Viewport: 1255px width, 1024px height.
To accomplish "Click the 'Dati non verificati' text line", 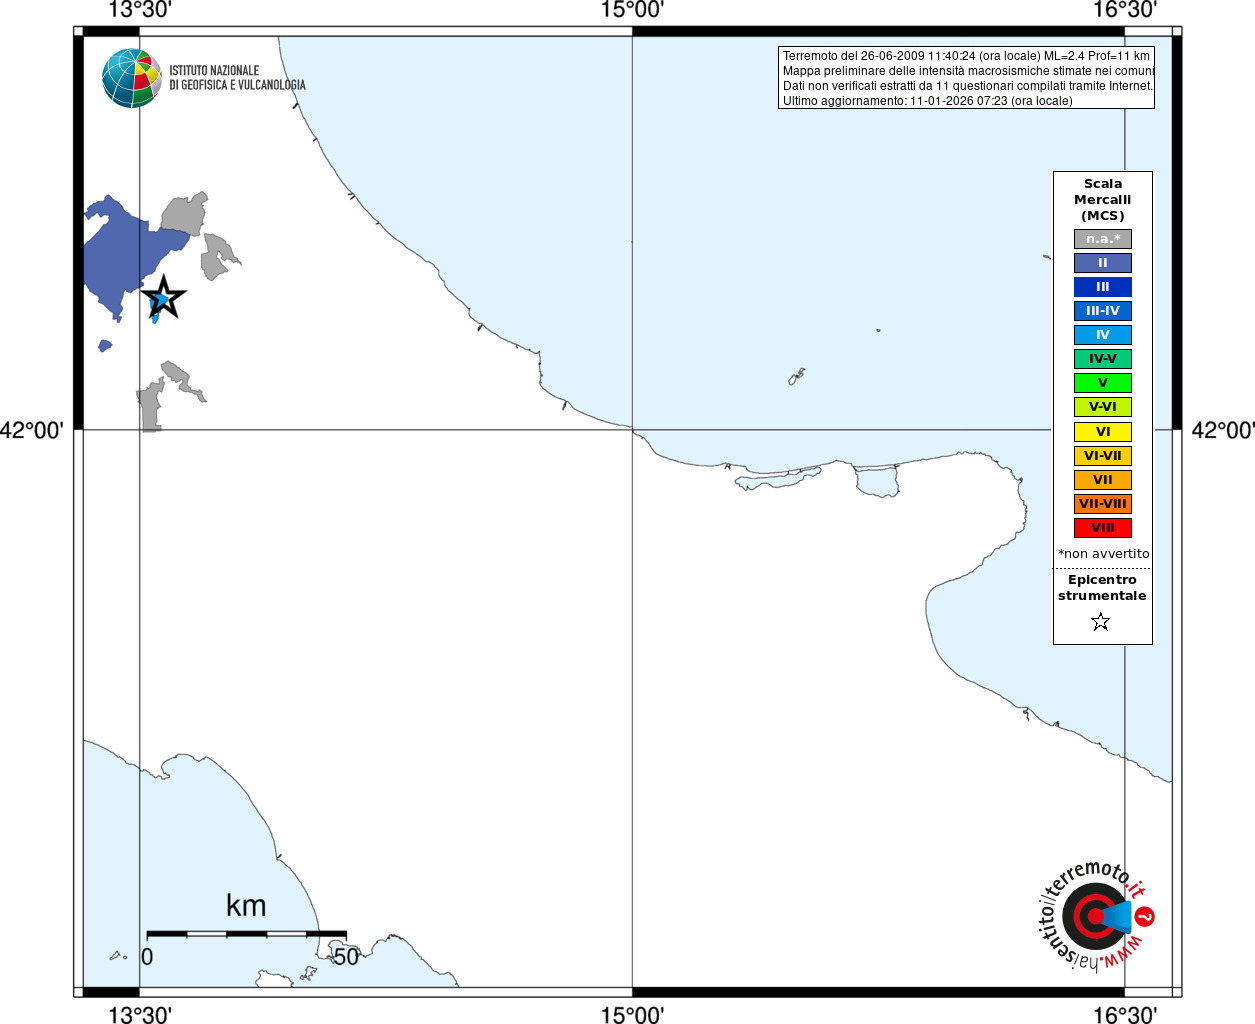I will [x=968, y=86].
